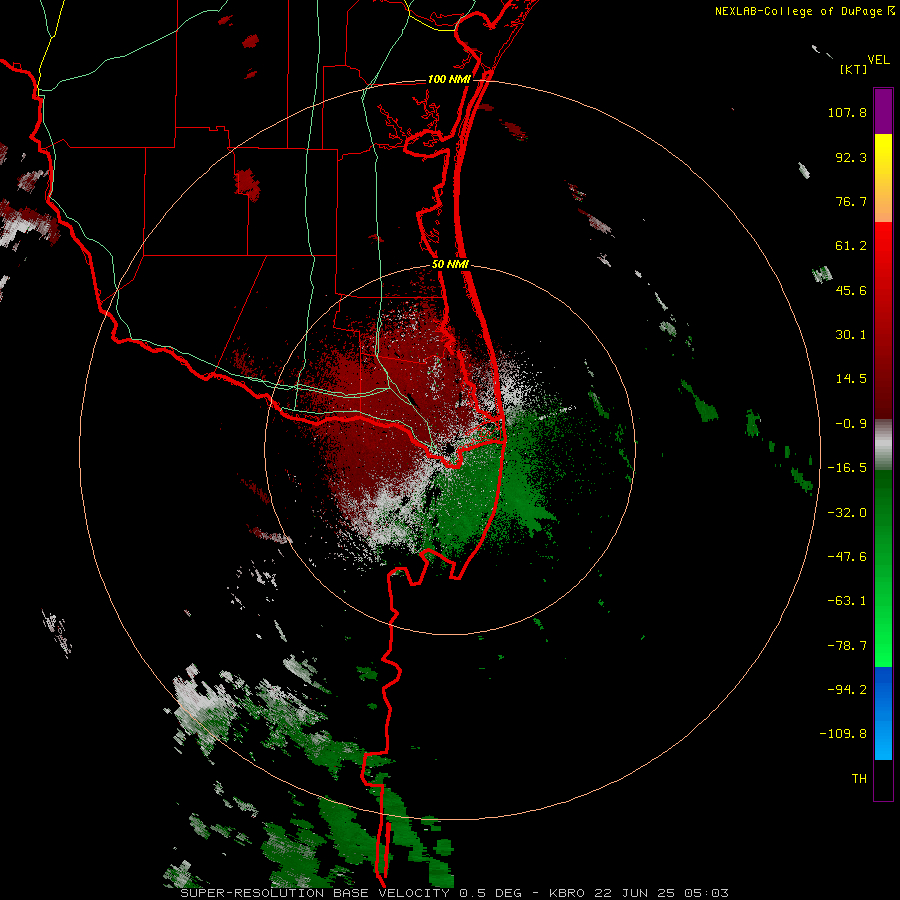This screenshot has height=900, width=900.
Task: Click the -47.6 value on the velocity scale
Action: click(x=847, y=557)
